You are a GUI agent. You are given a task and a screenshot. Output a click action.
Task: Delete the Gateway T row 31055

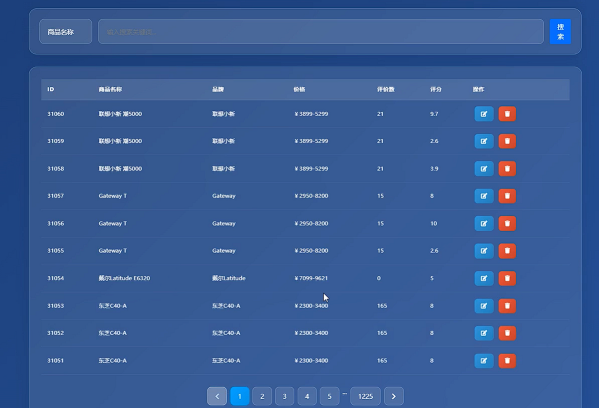507,251
